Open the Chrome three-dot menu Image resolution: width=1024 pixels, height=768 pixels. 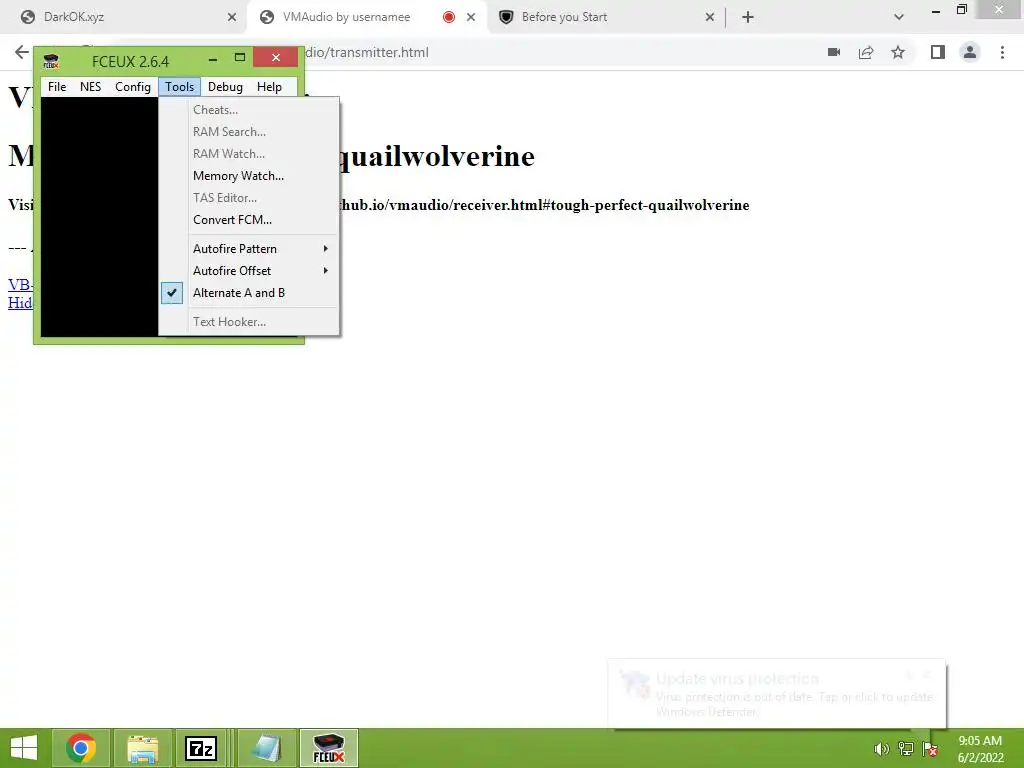tap(1002, 52)
